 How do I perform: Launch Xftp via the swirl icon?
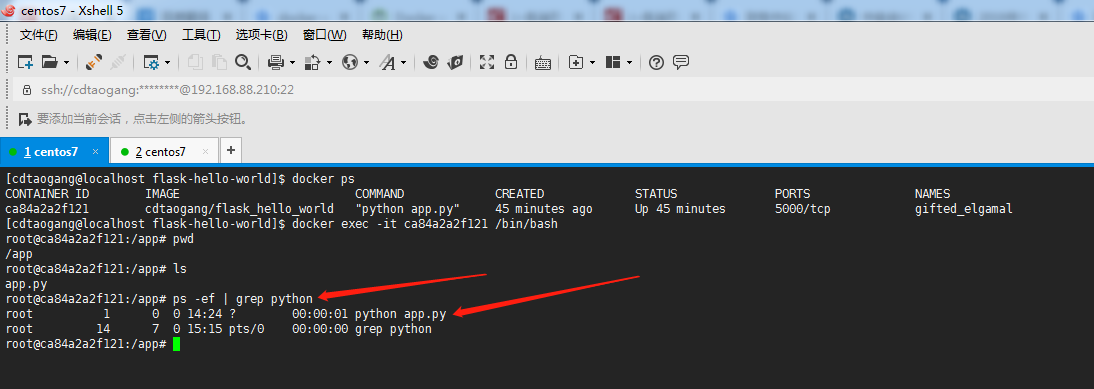430,63
